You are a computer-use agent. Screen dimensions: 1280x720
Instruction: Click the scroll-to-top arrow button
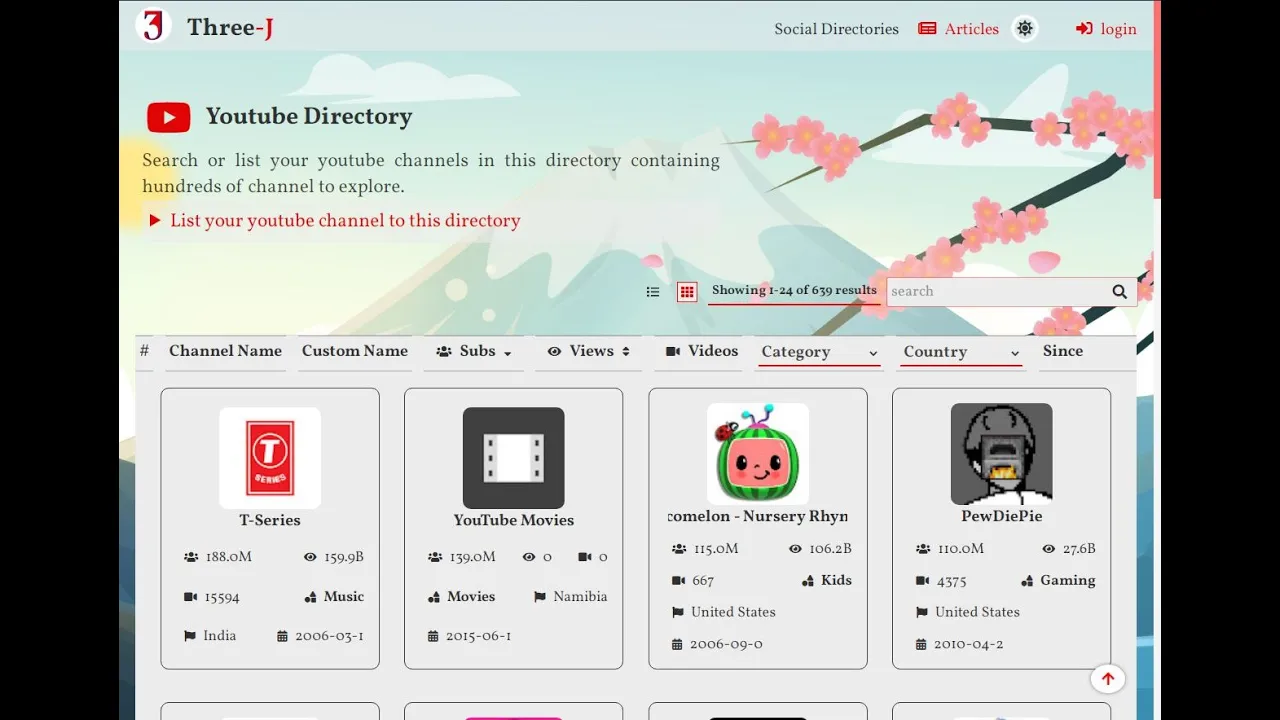point(1108,679)
